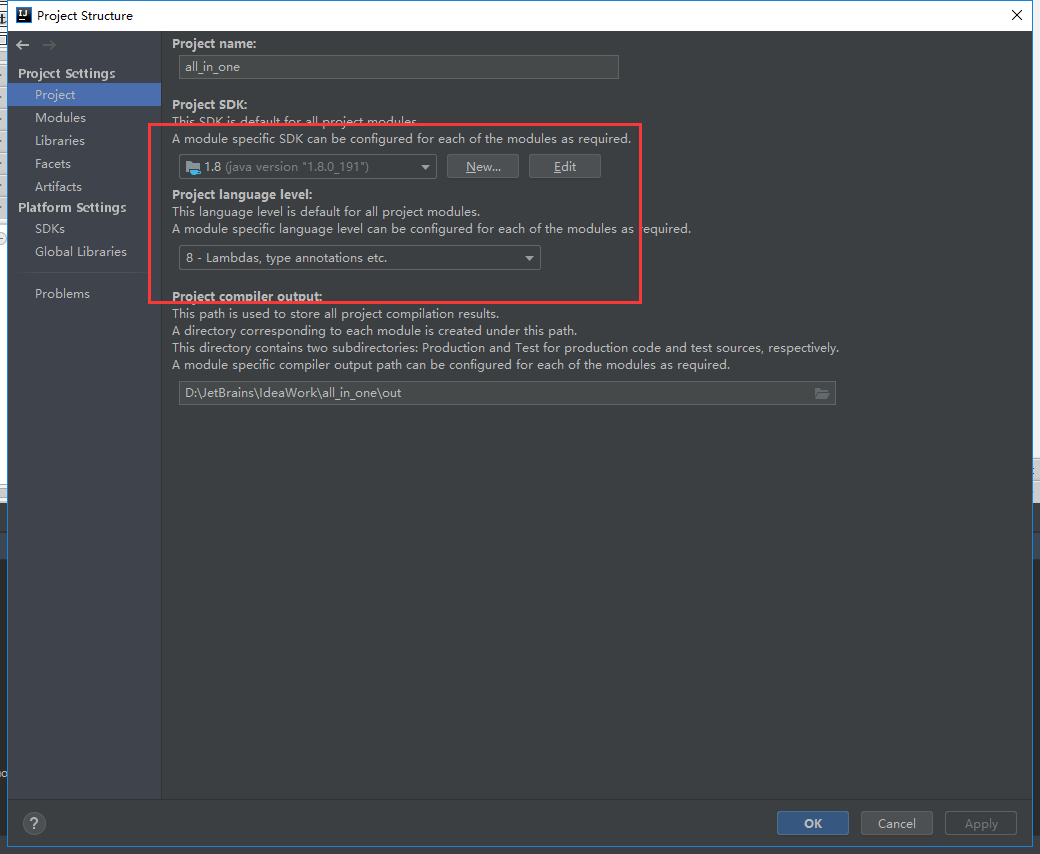This screenshot has width=1040, height=854.
Task: Click the all_in_one project name field
Action: tap(398, 67)
